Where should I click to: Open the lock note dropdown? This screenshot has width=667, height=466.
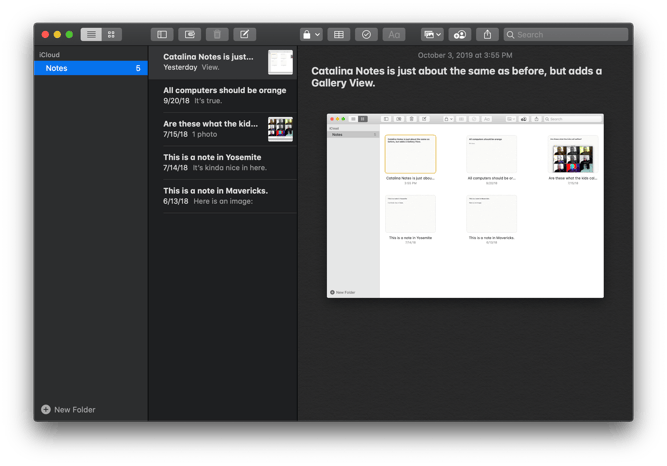311,34
